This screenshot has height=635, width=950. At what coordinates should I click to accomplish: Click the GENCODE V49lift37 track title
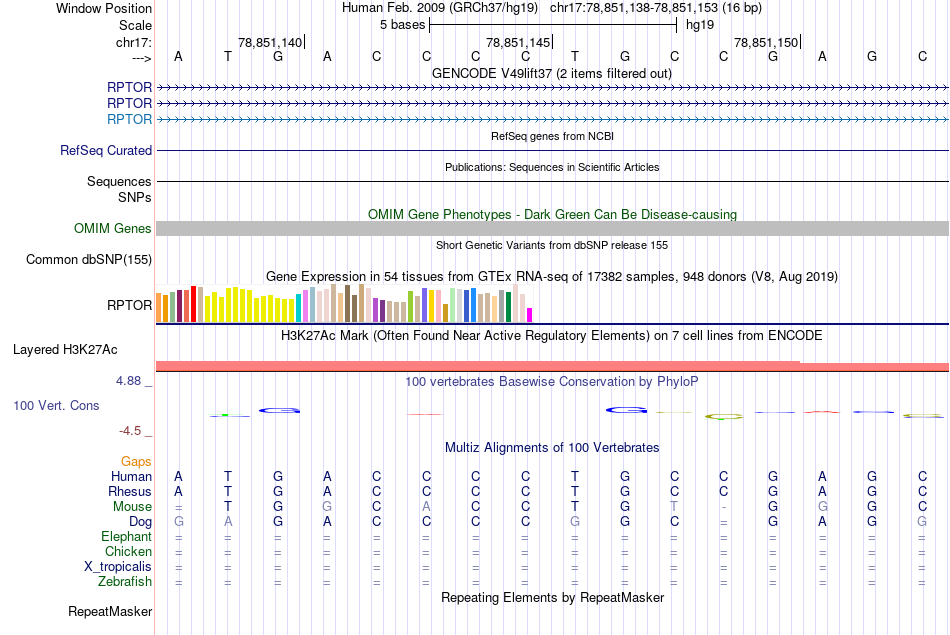point(552,73)
